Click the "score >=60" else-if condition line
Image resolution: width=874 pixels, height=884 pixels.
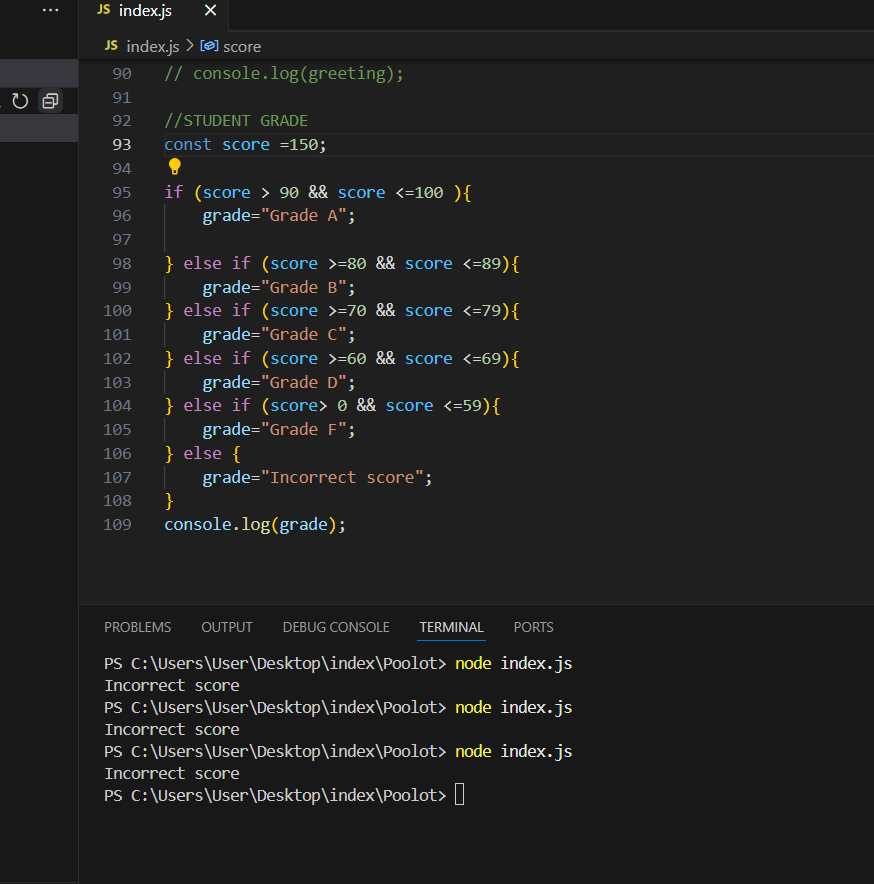[342, 359]
